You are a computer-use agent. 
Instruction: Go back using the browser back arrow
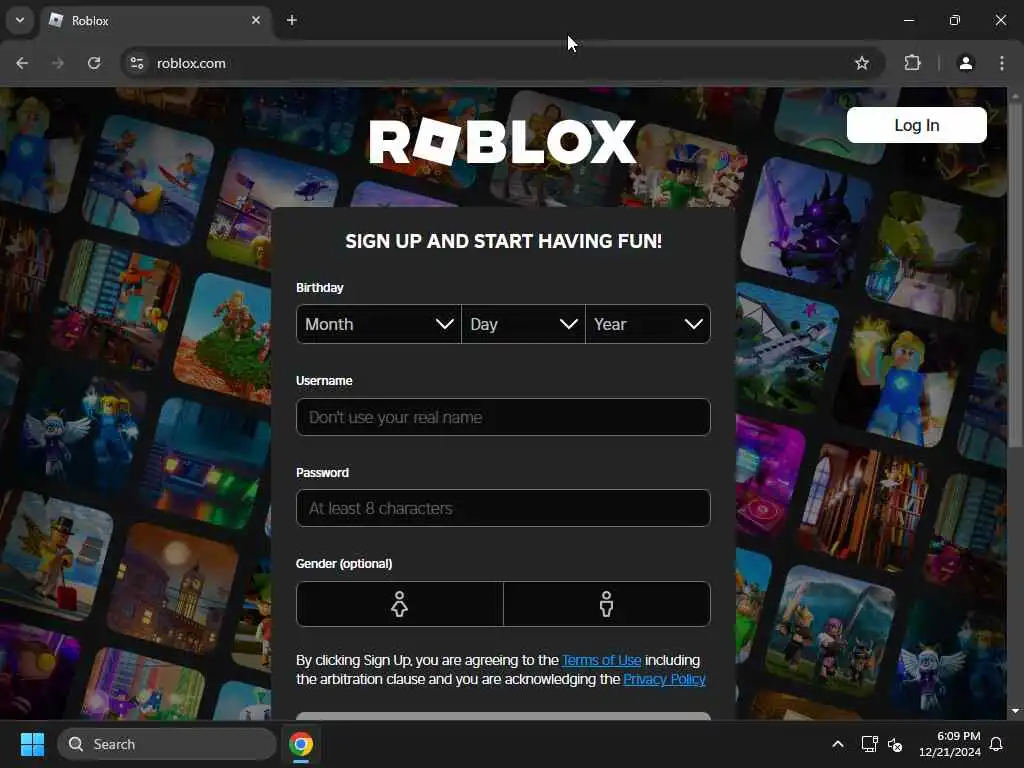tap(22, 63)
